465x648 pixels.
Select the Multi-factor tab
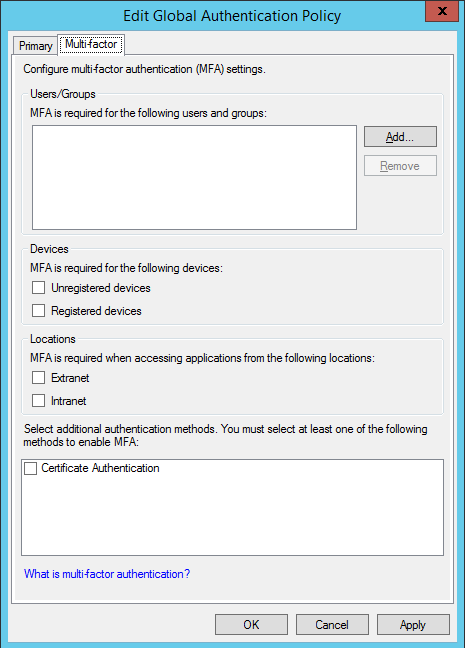91,44
